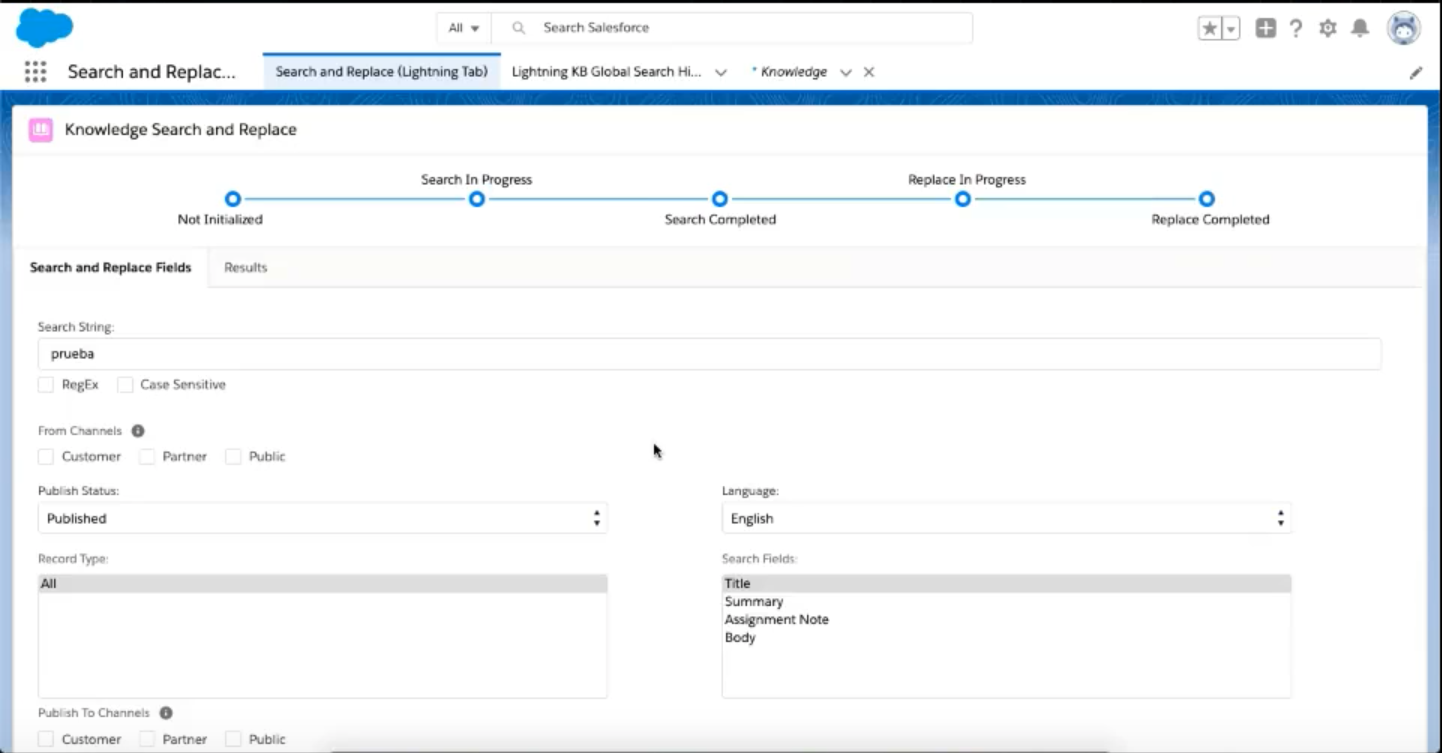Check Customer under From Channels

46,457
